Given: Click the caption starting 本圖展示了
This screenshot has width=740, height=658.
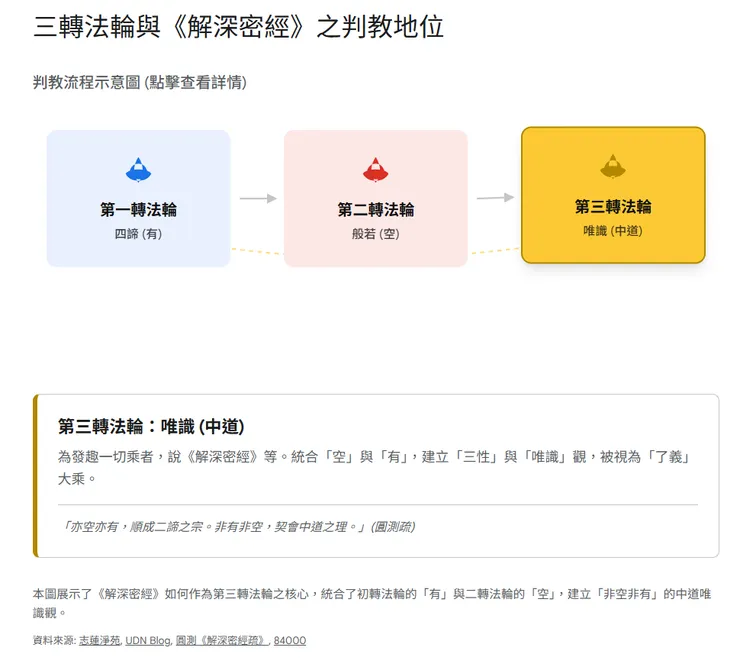Looking at the screenshot, I should click(372, 603).
